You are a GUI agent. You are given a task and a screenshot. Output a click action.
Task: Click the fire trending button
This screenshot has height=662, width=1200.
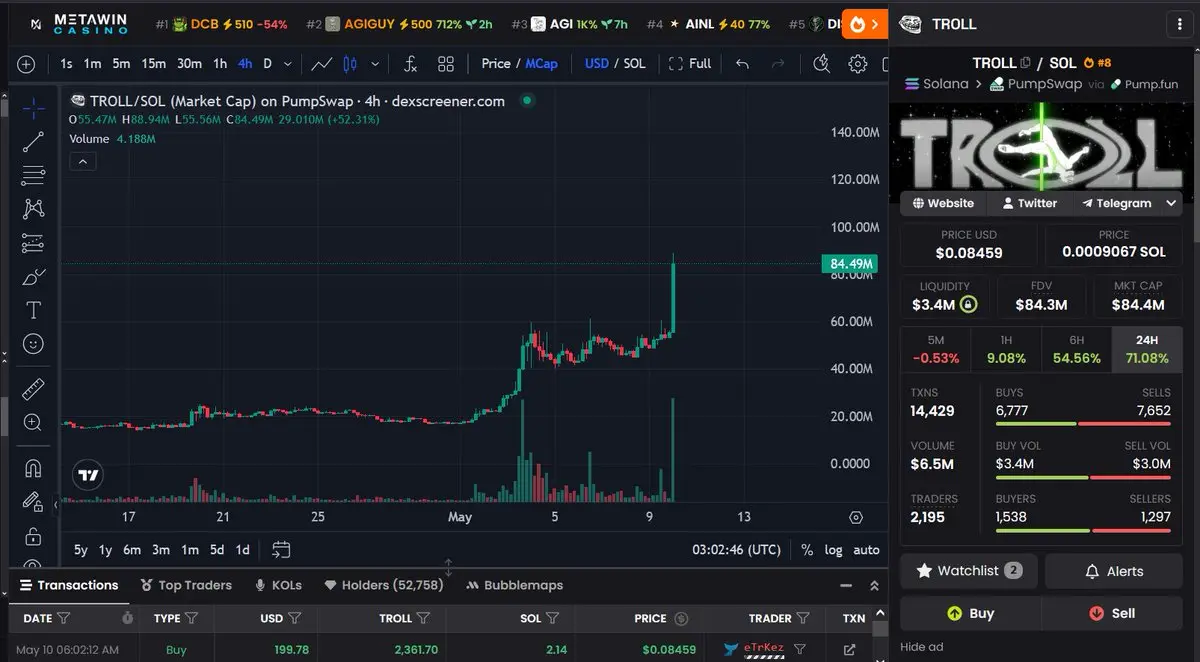pos(864,24)
